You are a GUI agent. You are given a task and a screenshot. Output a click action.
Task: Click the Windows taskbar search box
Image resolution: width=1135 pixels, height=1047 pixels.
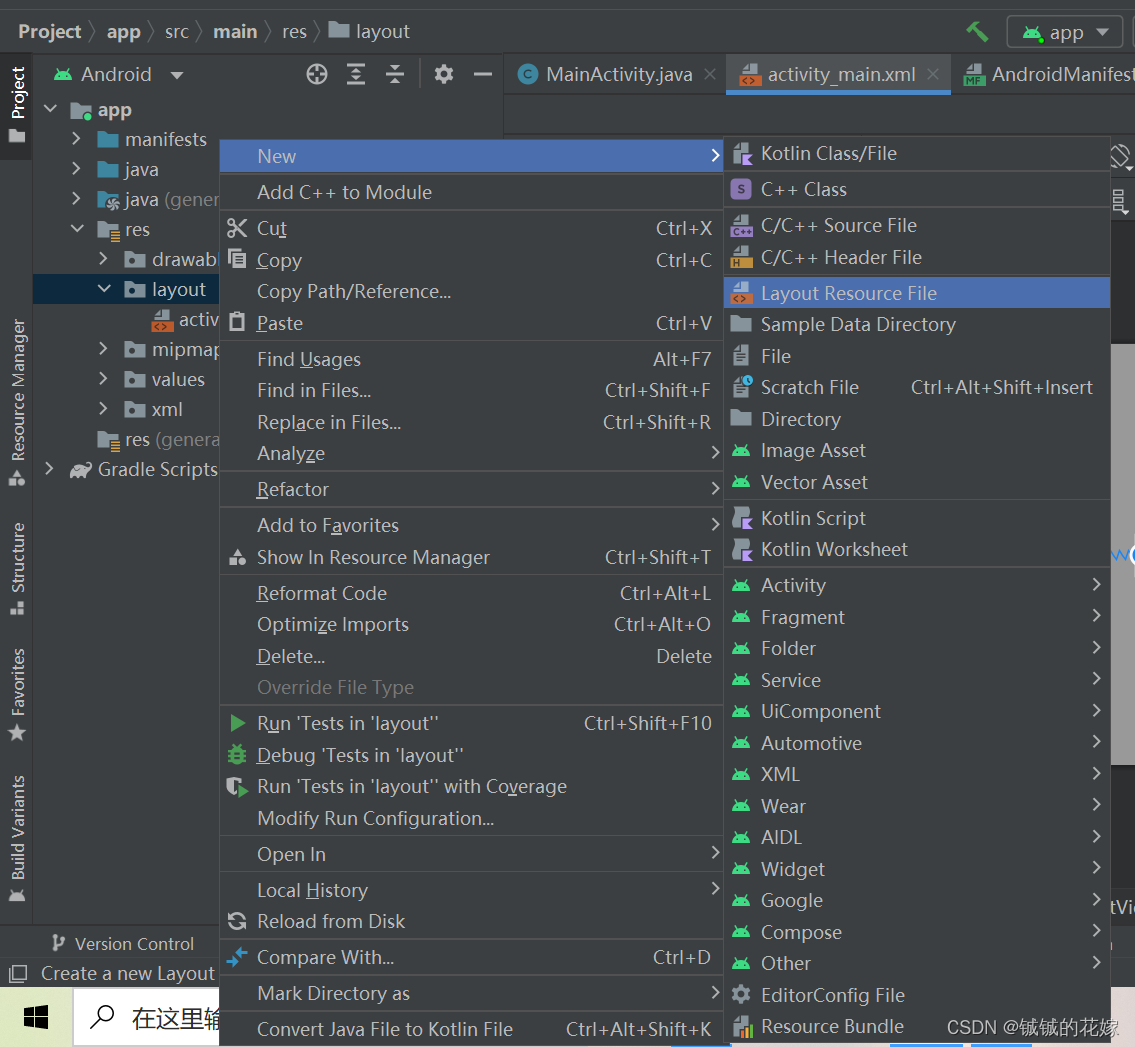[147, 1017]
